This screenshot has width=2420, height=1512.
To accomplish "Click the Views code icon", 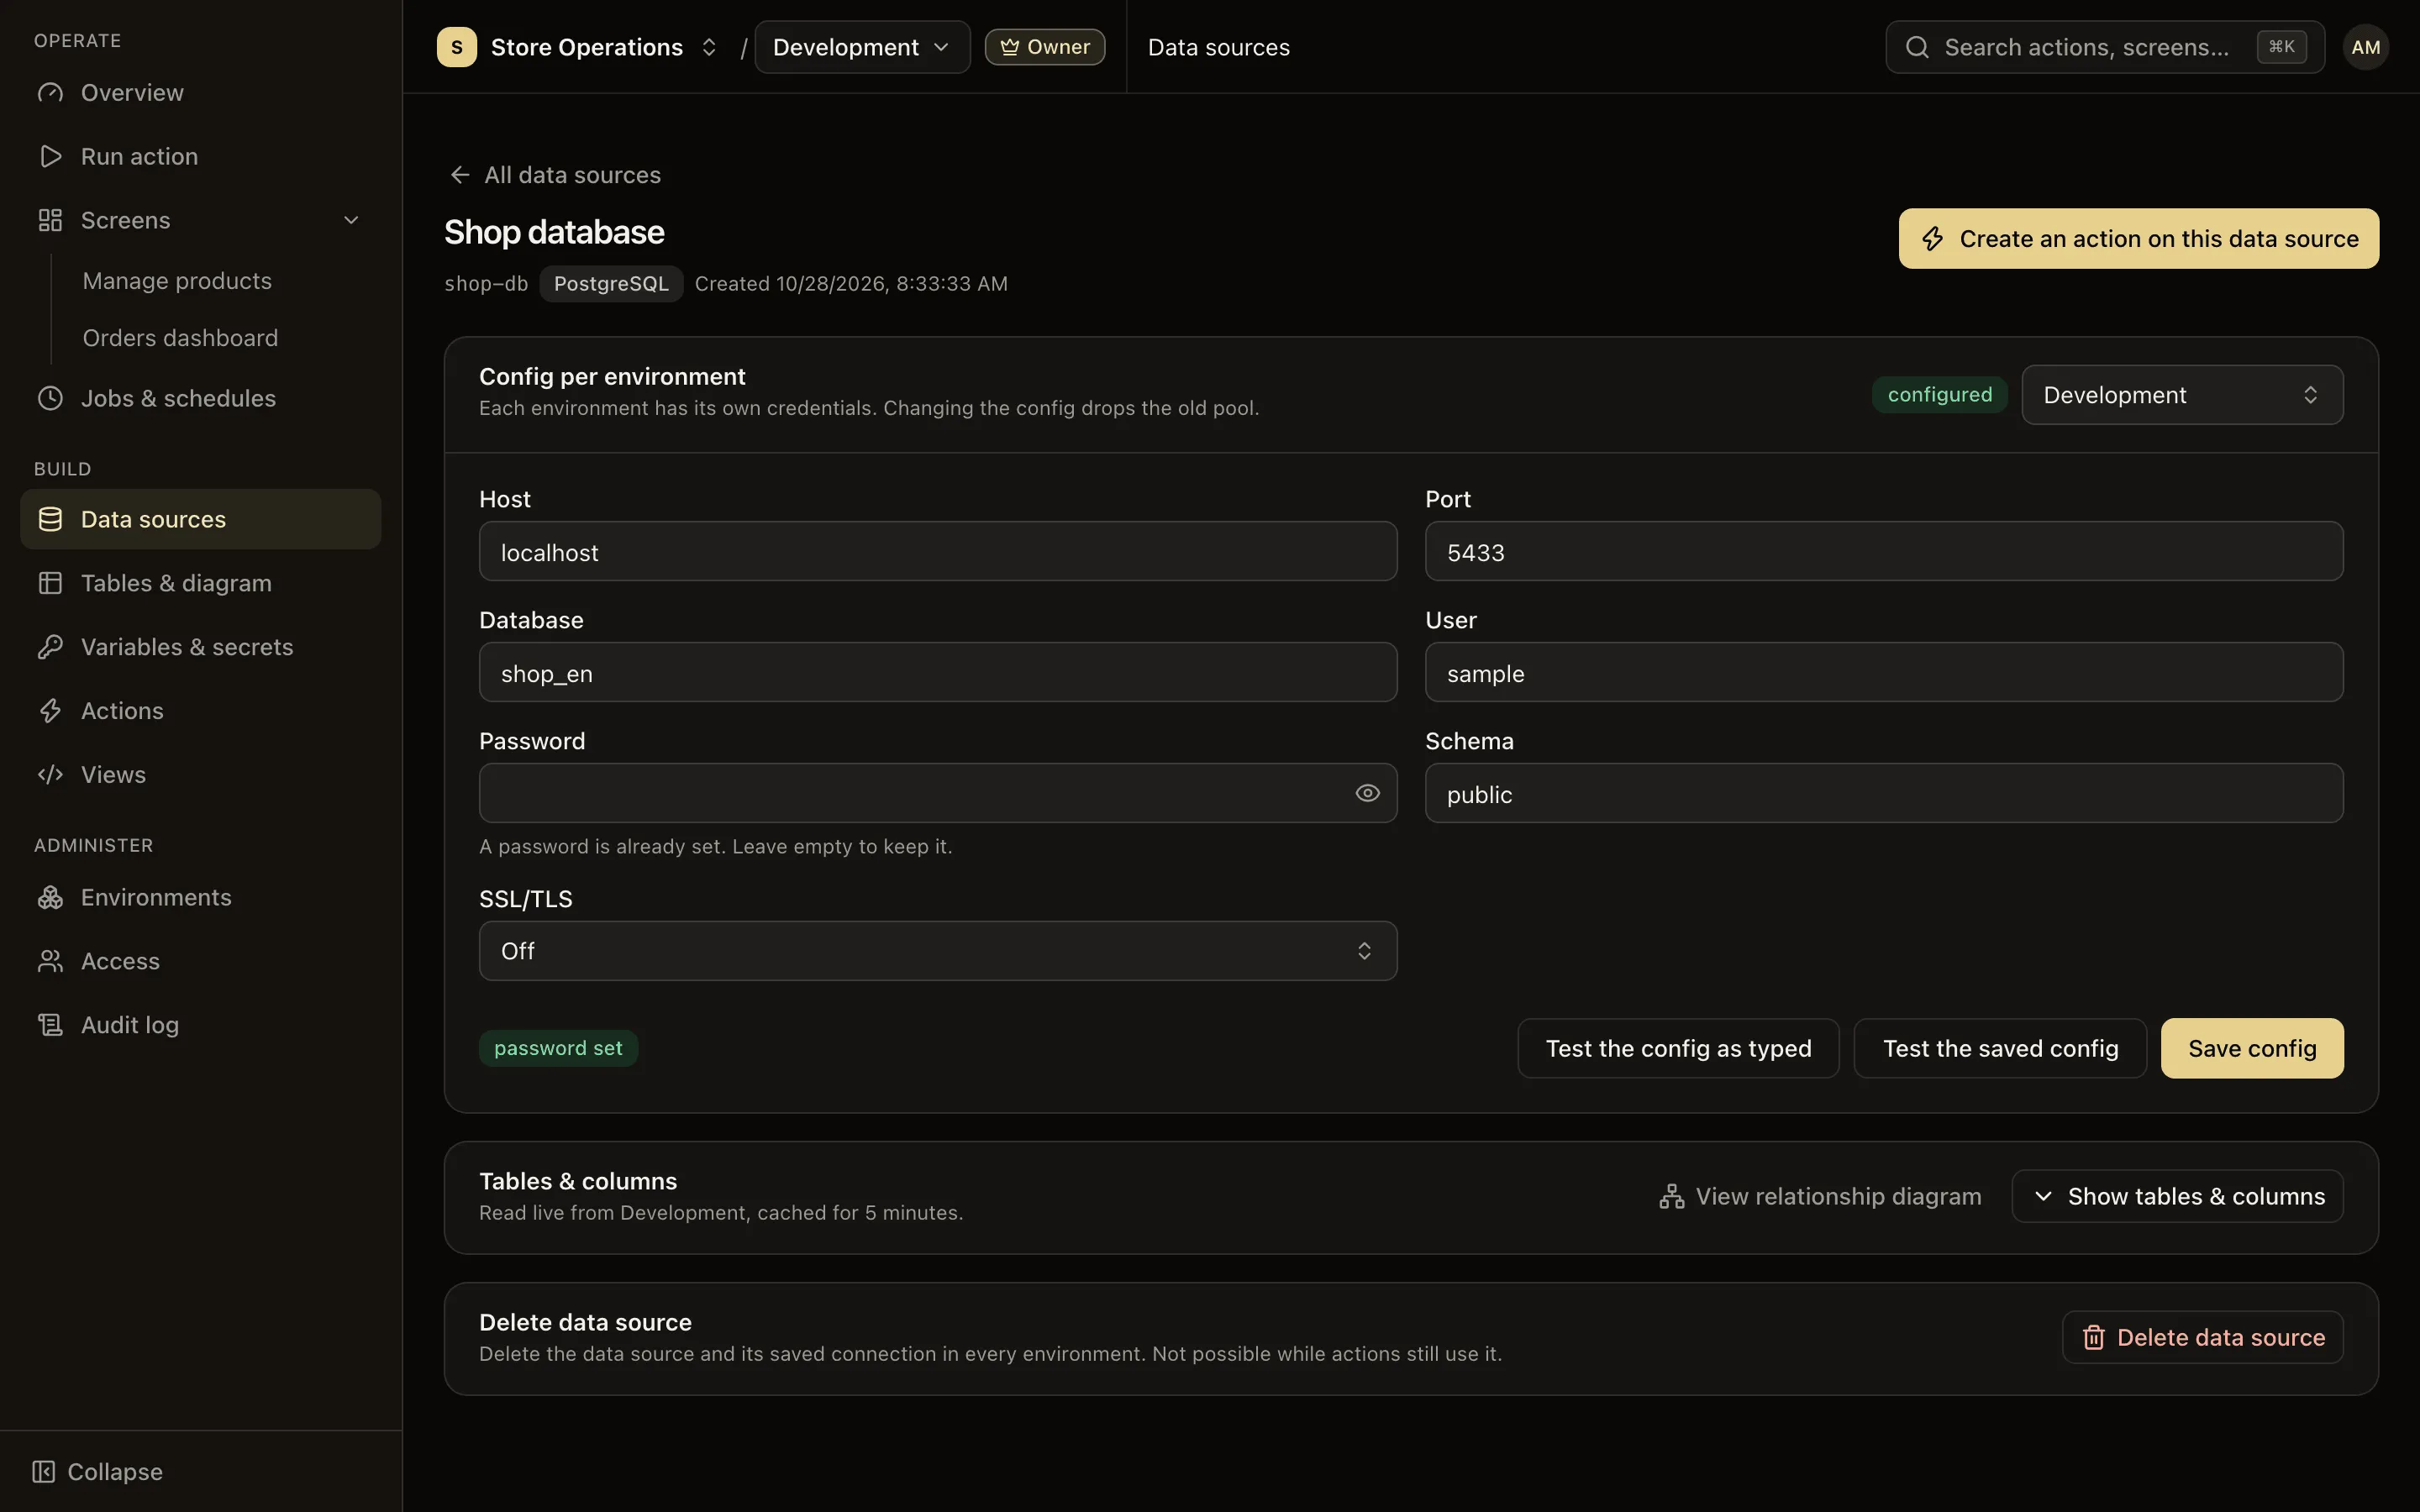I will pos(50,775).
